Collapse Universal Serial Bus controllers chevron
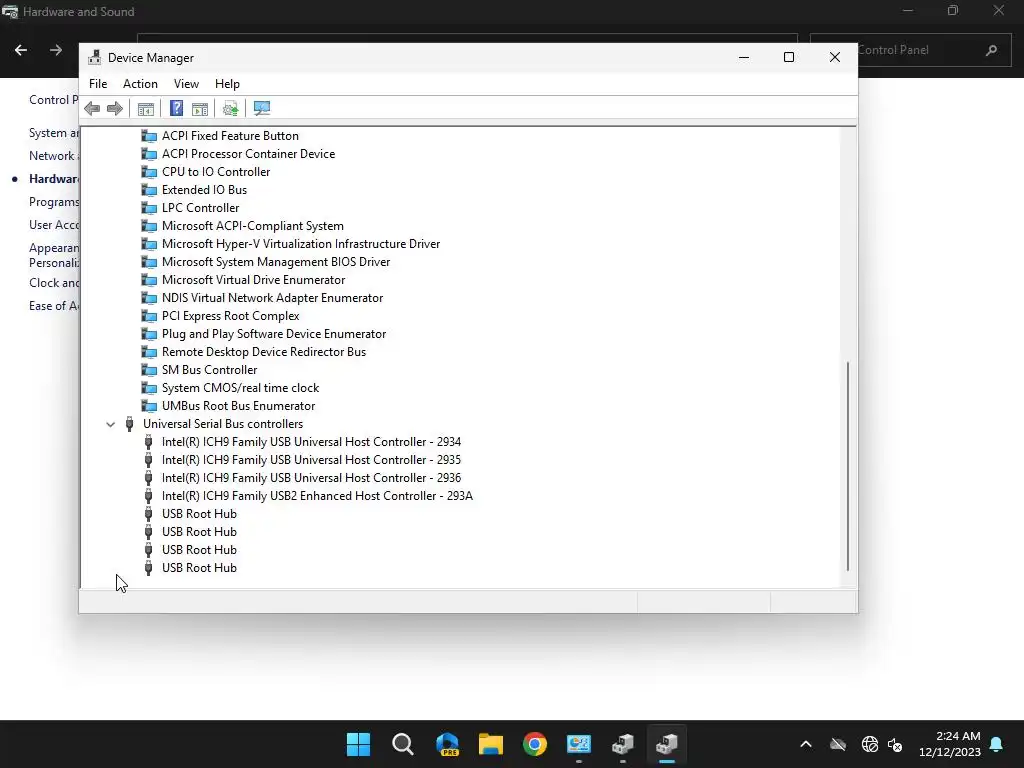Viewport: 1024px width, 768px height. (110, 424)
